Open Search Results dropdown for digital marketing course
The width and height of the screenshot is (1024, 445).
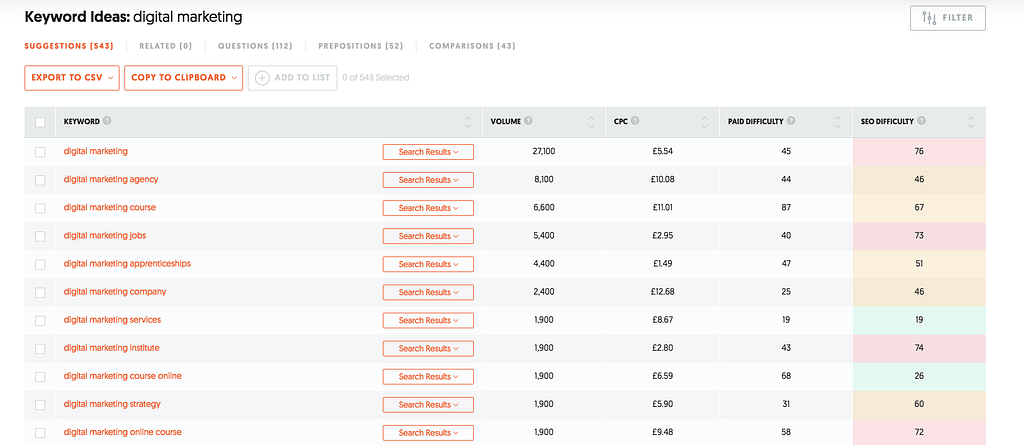[428, 208]
